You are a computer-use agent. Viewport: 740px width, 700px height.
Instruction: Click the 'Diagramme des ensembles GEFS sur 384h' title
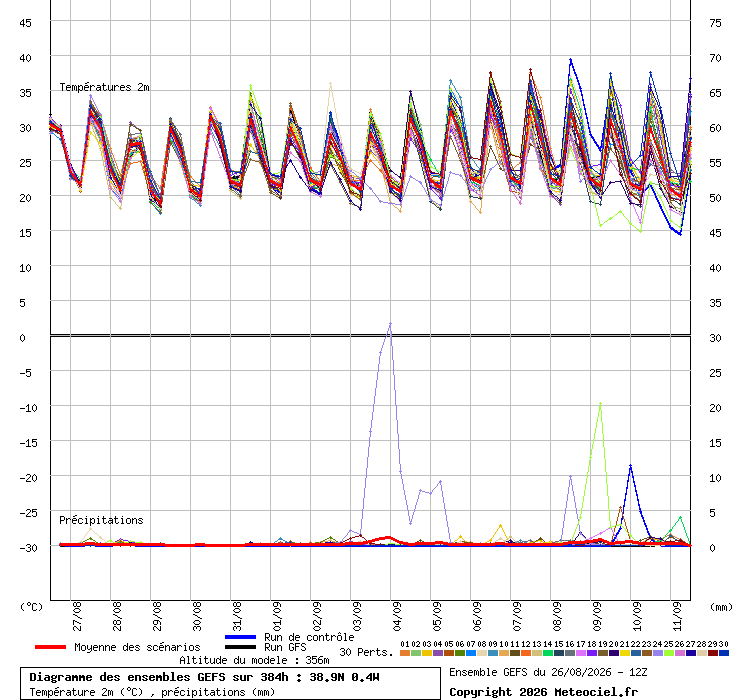159,677
